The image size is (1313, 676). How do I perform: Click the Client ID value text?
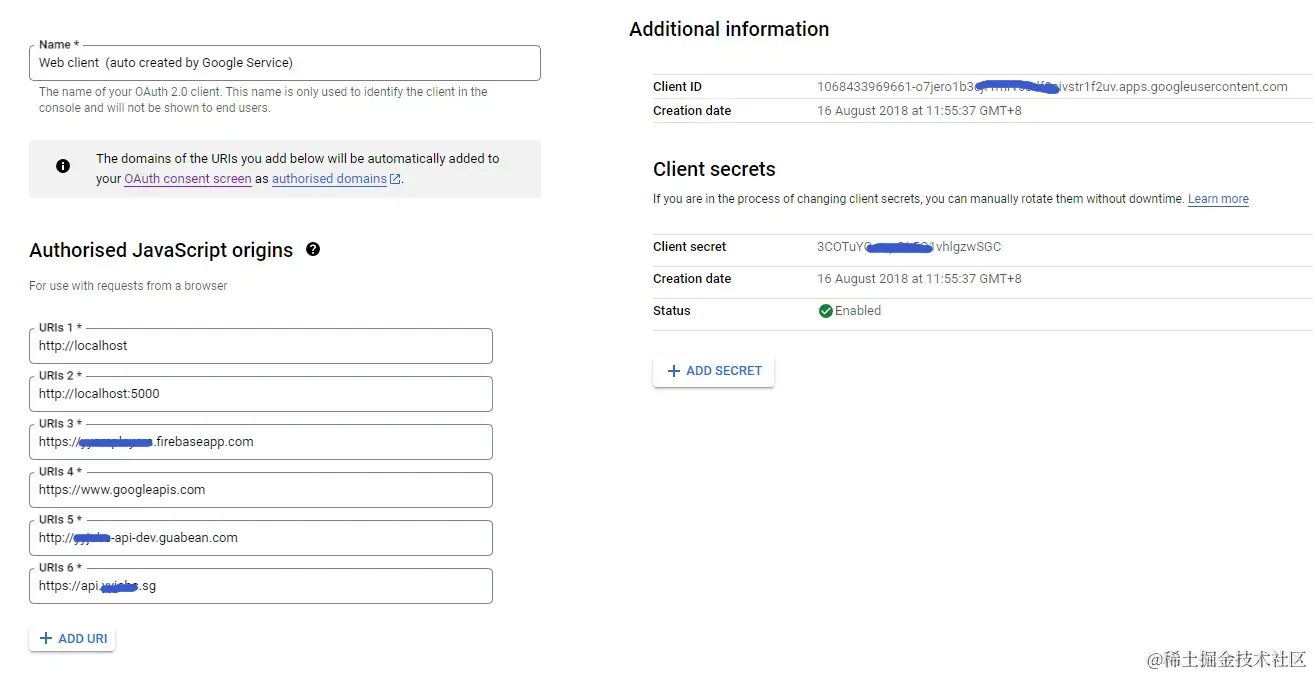tap(1051, 87)
